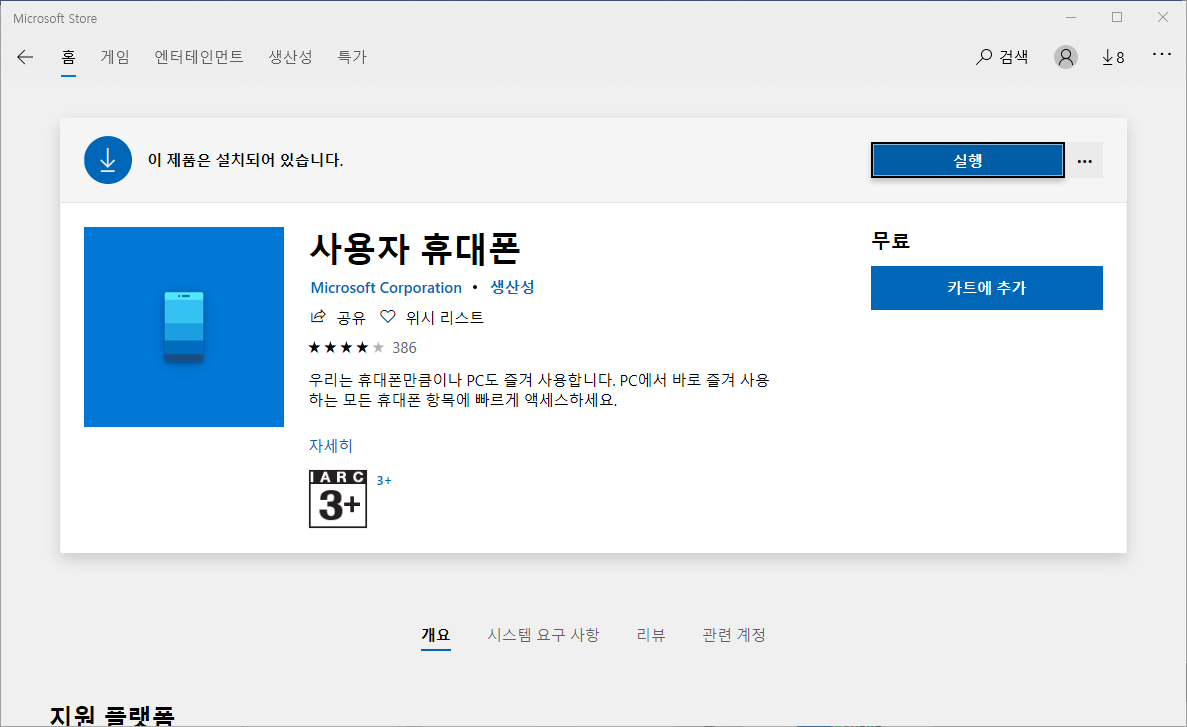Open the 홈 tab
Viewport: 1187px width, 727px height.
coord(68,57)
